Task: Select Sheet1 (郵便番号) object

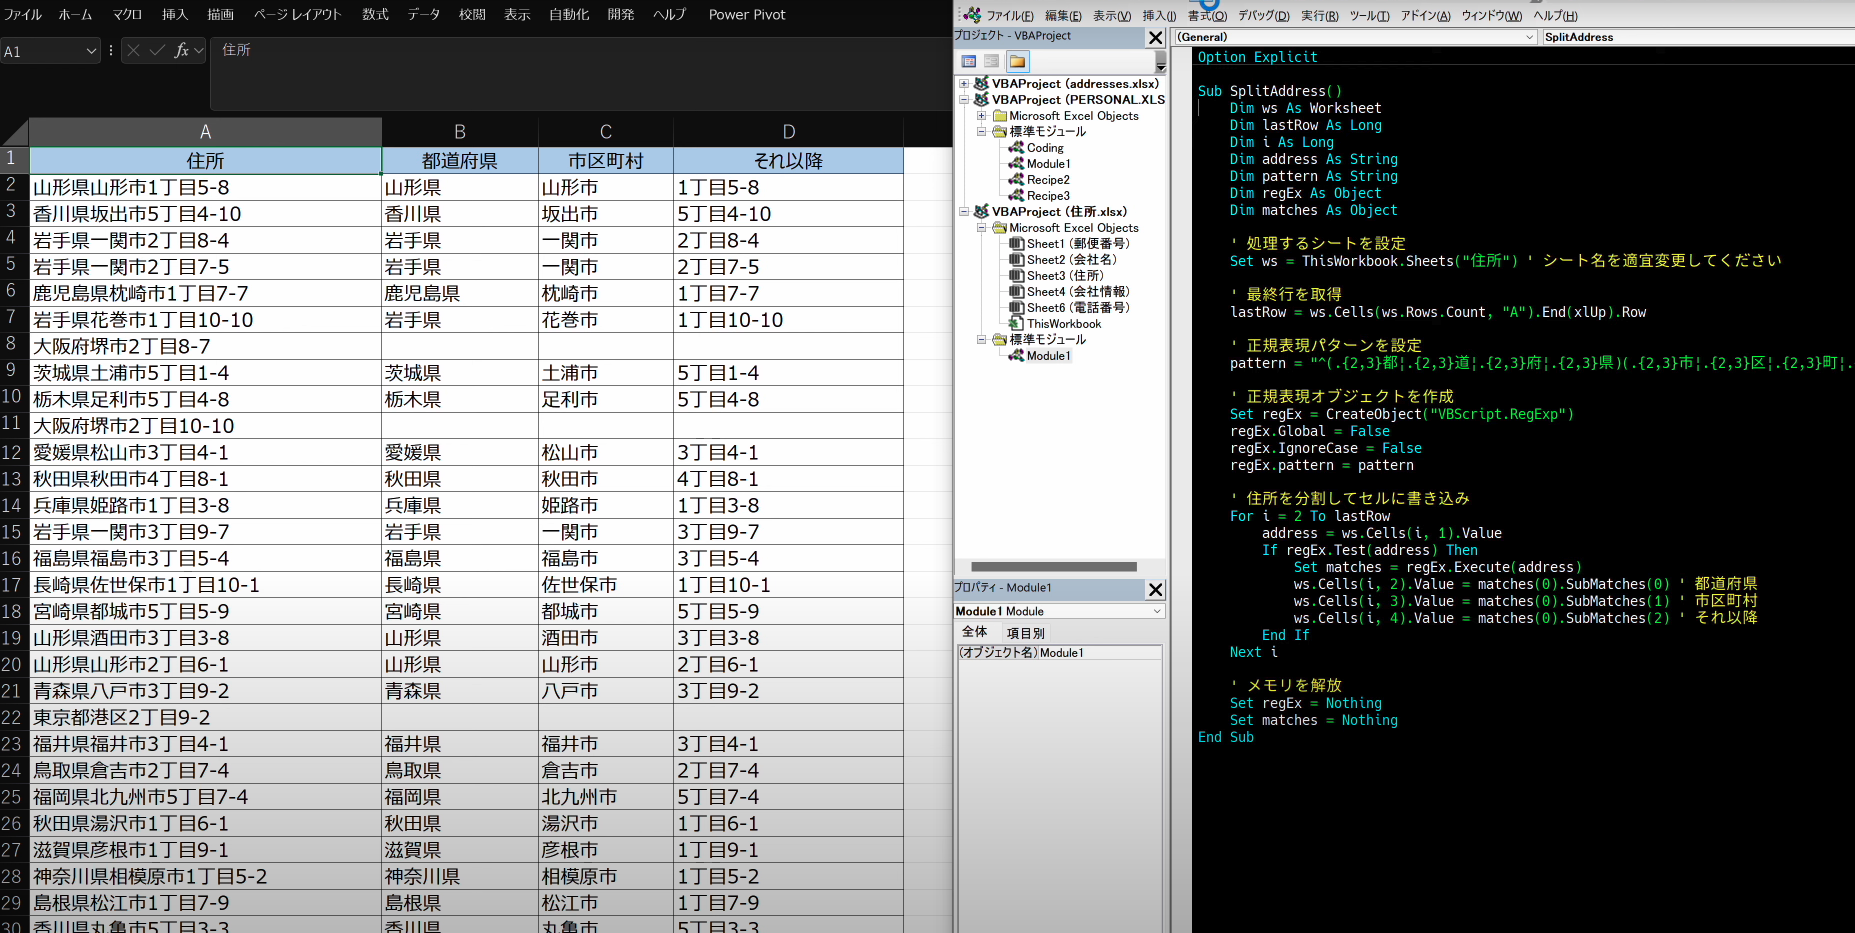Action: click(x=1078, y=244)
